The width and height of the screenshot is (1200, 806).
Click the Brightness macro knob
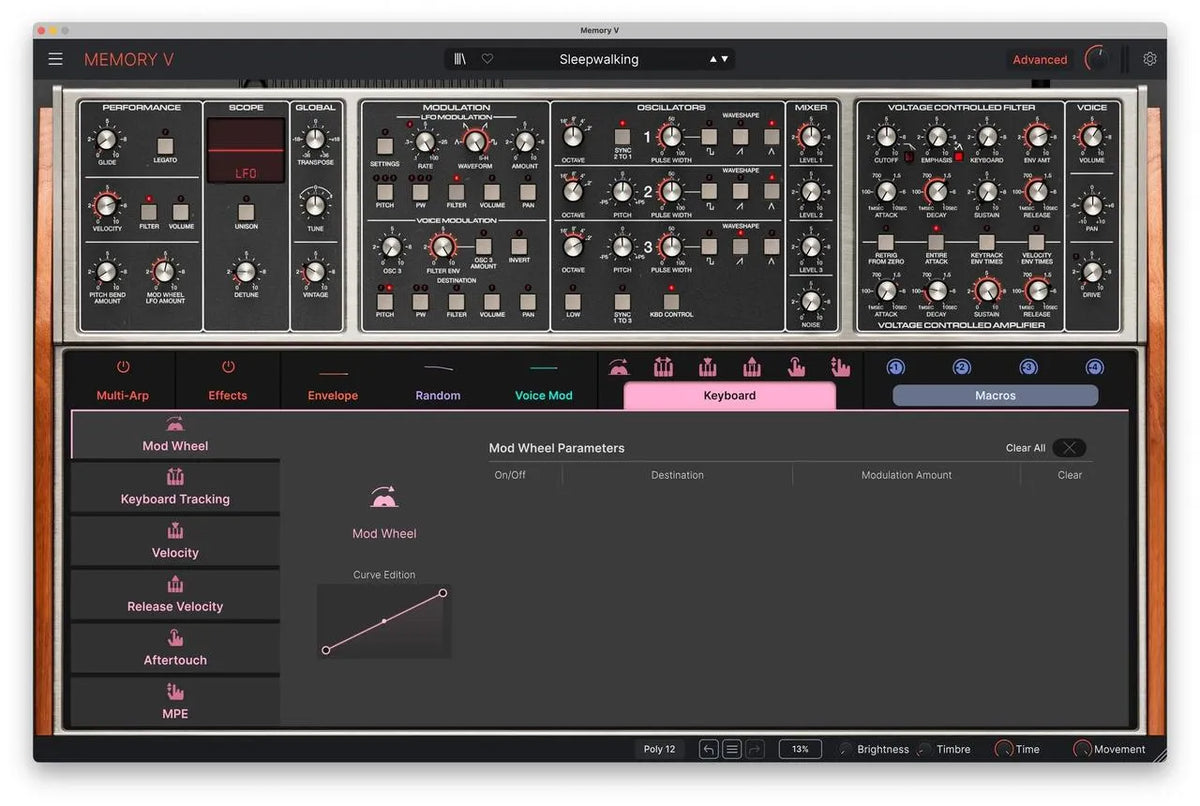(846, 750)
